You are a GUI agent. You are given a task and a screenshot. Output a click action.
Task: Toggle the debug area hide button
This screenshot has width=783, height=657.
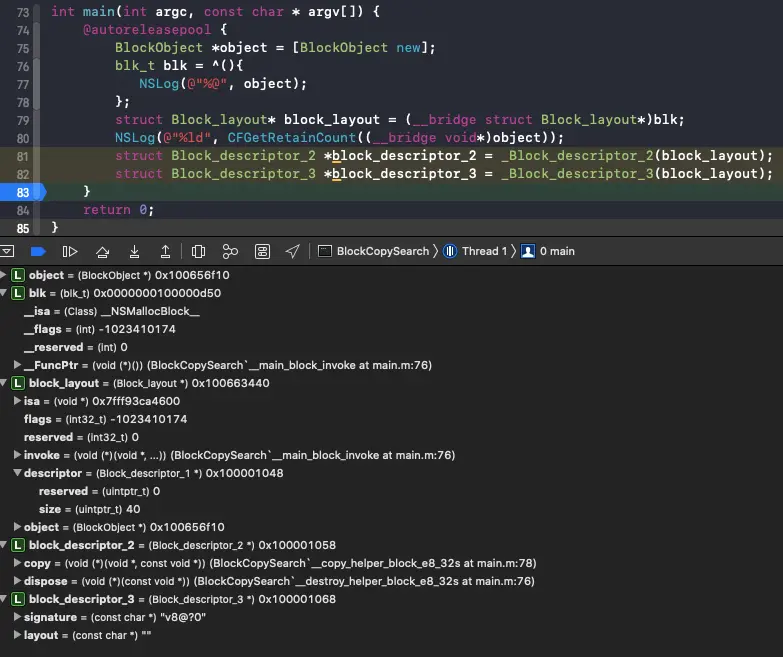pyautogui.click(x=7, y=251)
